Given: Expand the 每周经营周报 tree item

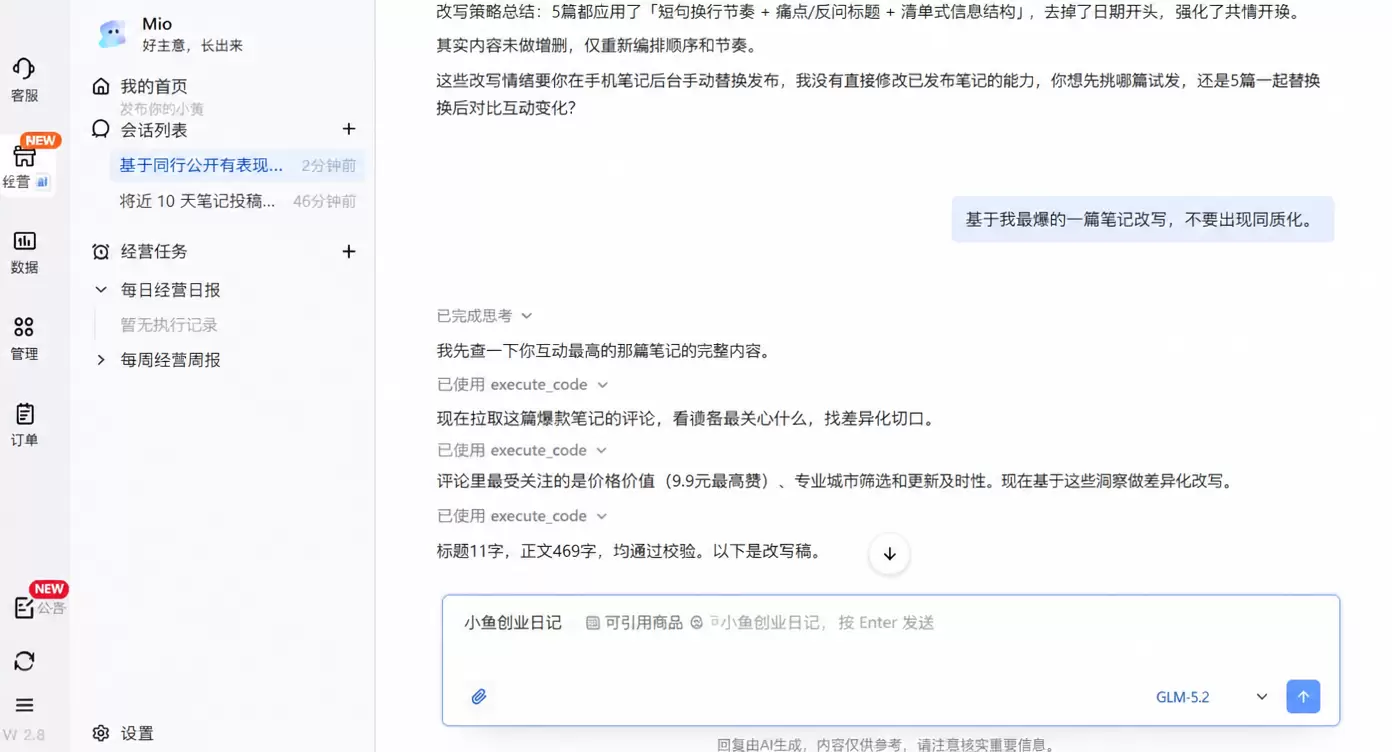Looking at the screenshot, I should [101, 360].
